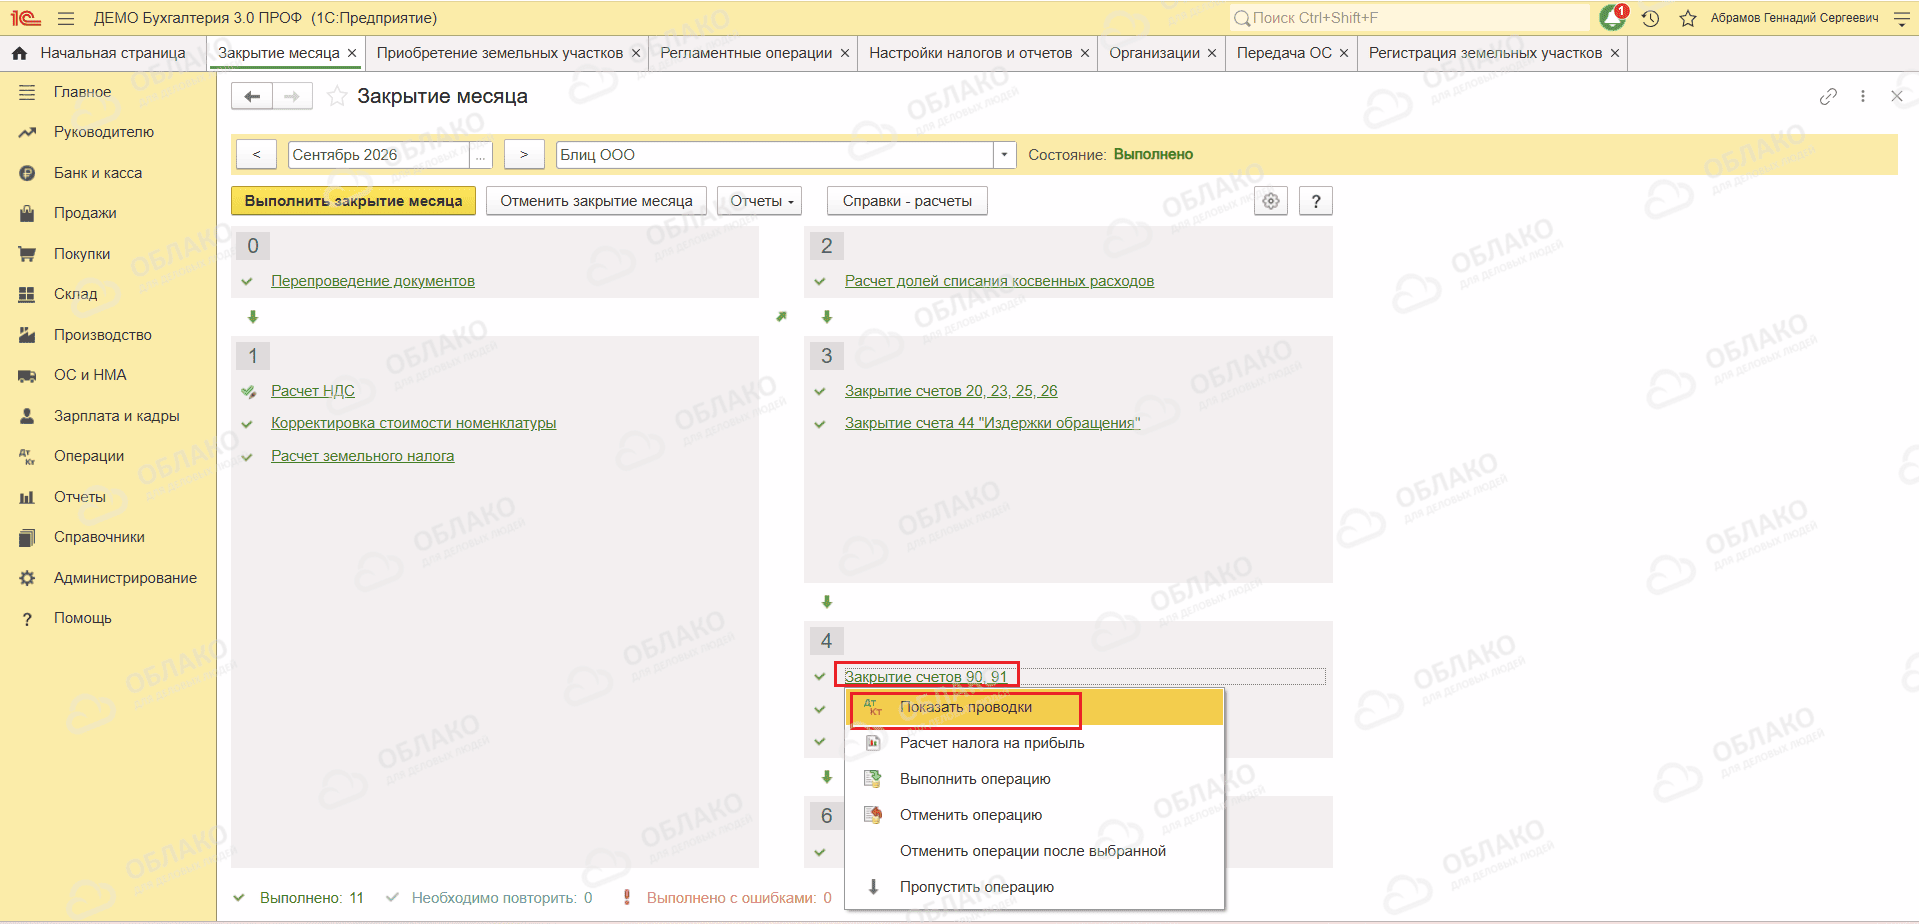Open Продажи section in sidebar

[85, 213]
